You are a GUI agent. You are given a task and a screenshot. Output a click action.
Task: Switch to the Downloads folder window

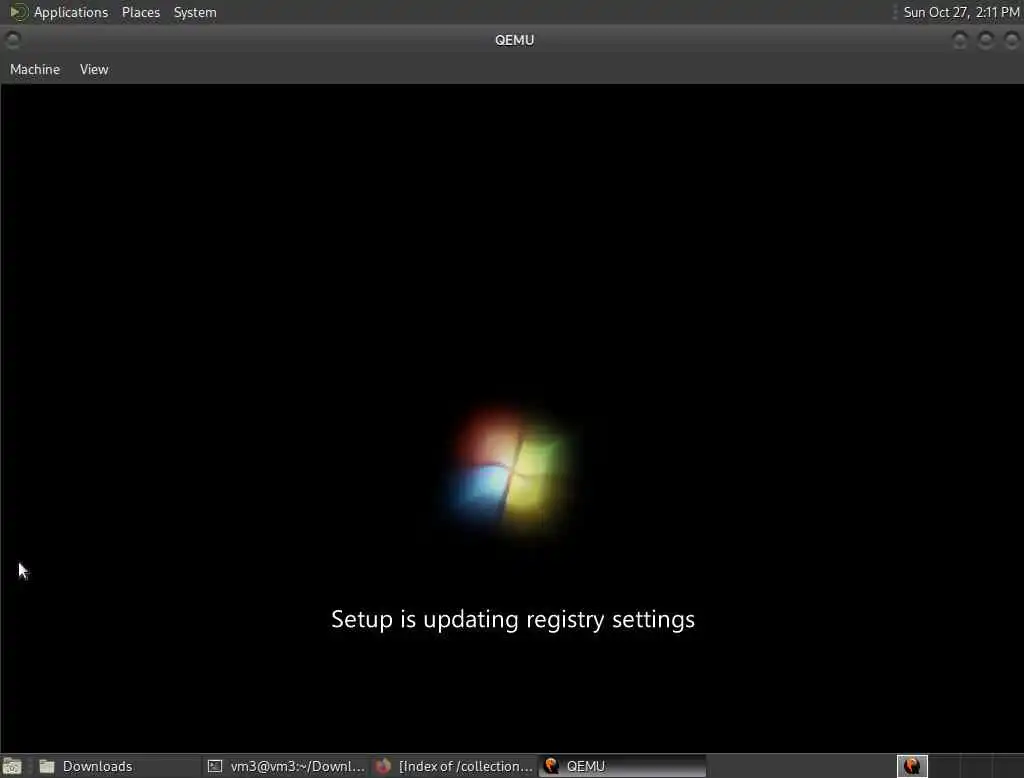118,766
